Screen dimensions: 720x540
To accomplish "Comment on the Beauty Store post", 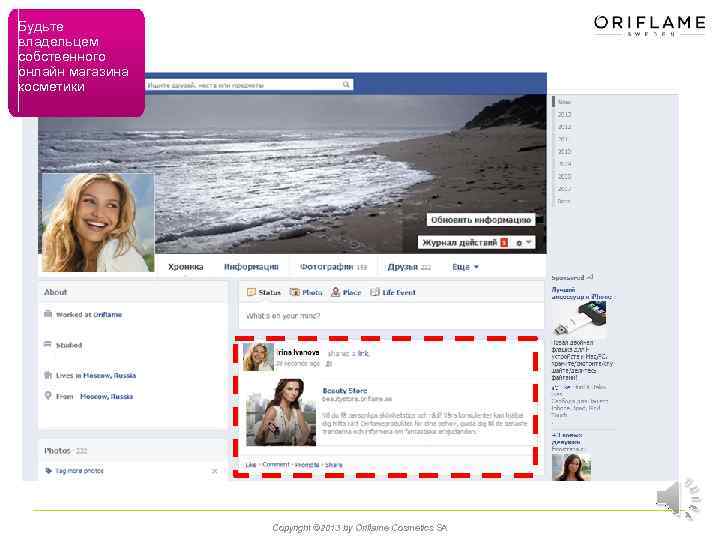I will 276,465.
